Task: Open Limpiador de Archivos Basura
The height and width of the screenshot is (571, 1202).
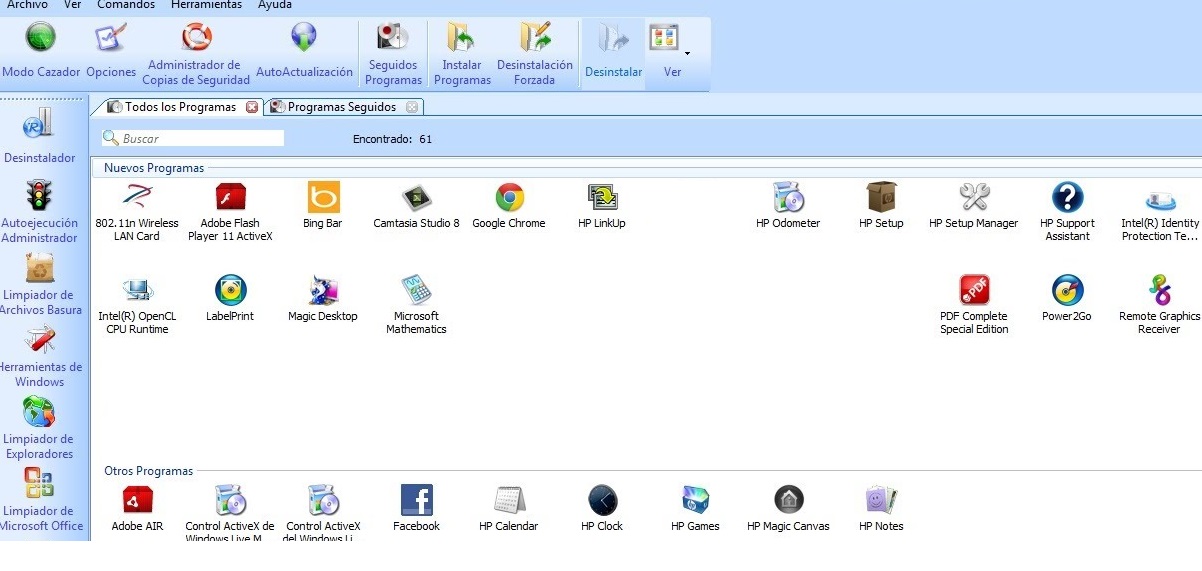Action: (40, 284)
